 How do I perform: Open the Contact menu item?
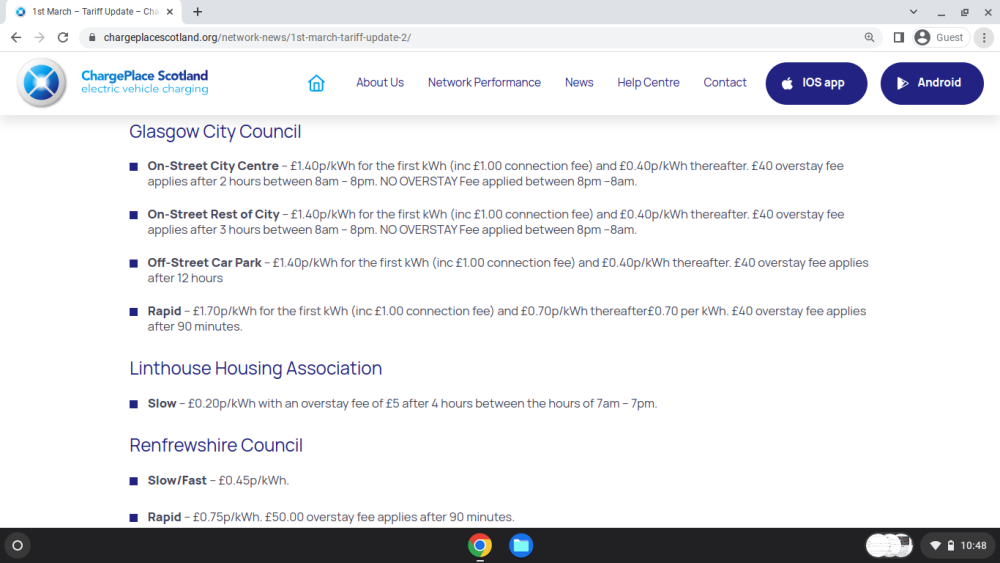(x=724, y=83)
